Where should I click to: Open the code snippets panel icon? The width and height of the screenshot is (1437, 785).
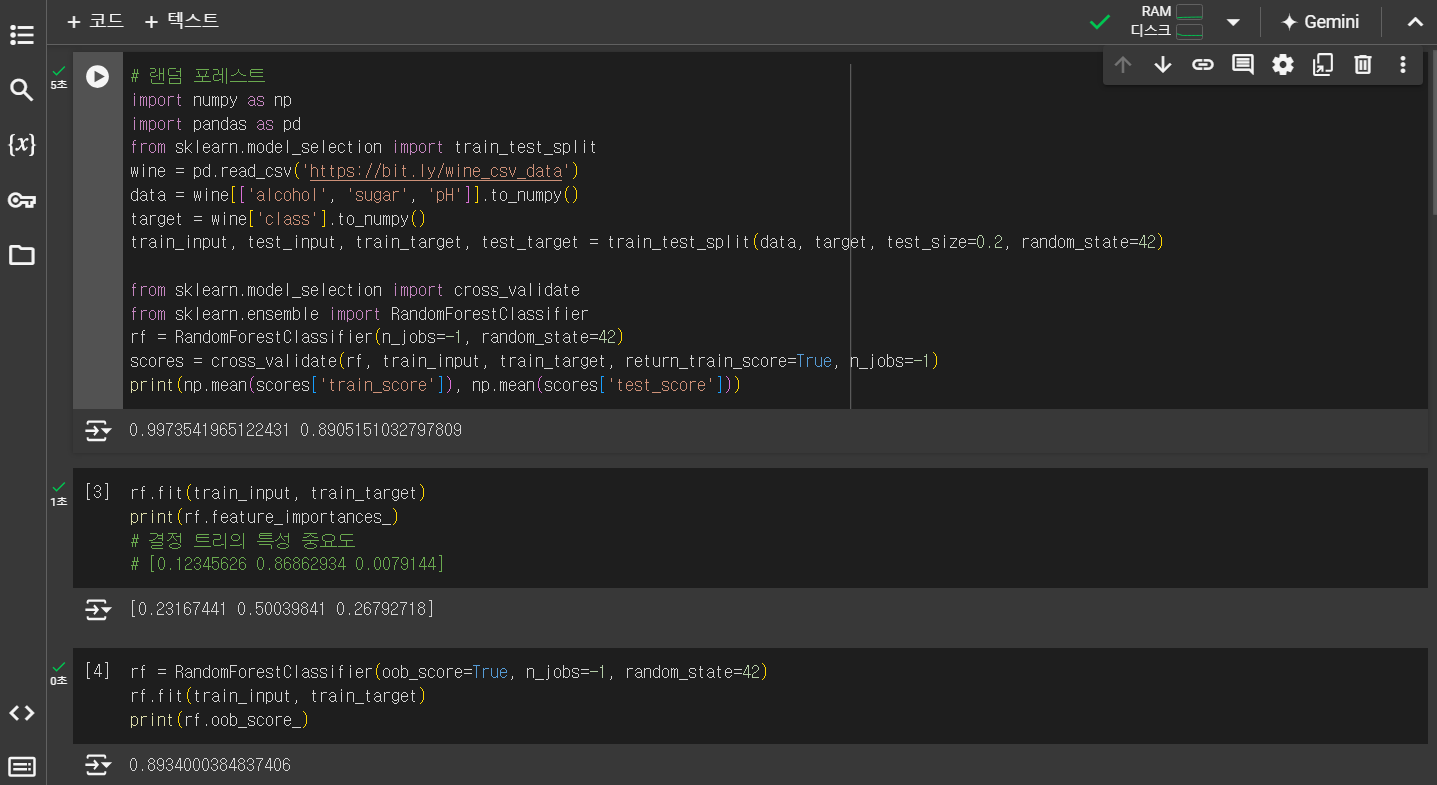[x=21, y=713]
